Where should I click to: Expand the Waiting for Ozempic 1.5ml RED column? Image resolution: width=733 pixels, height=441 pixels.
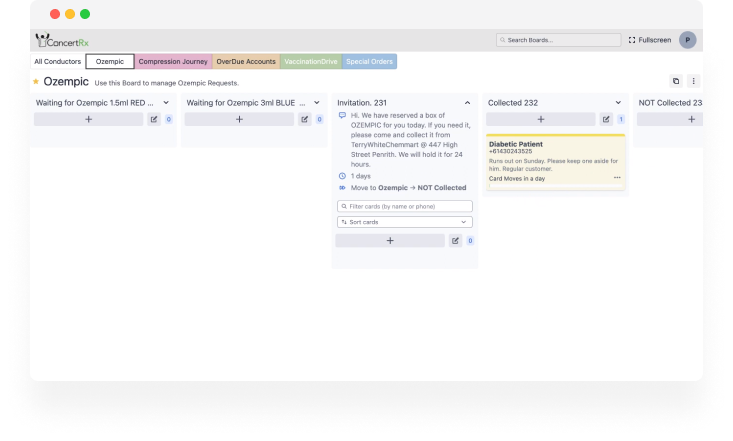pyautogui.click(x=166, y=102)
